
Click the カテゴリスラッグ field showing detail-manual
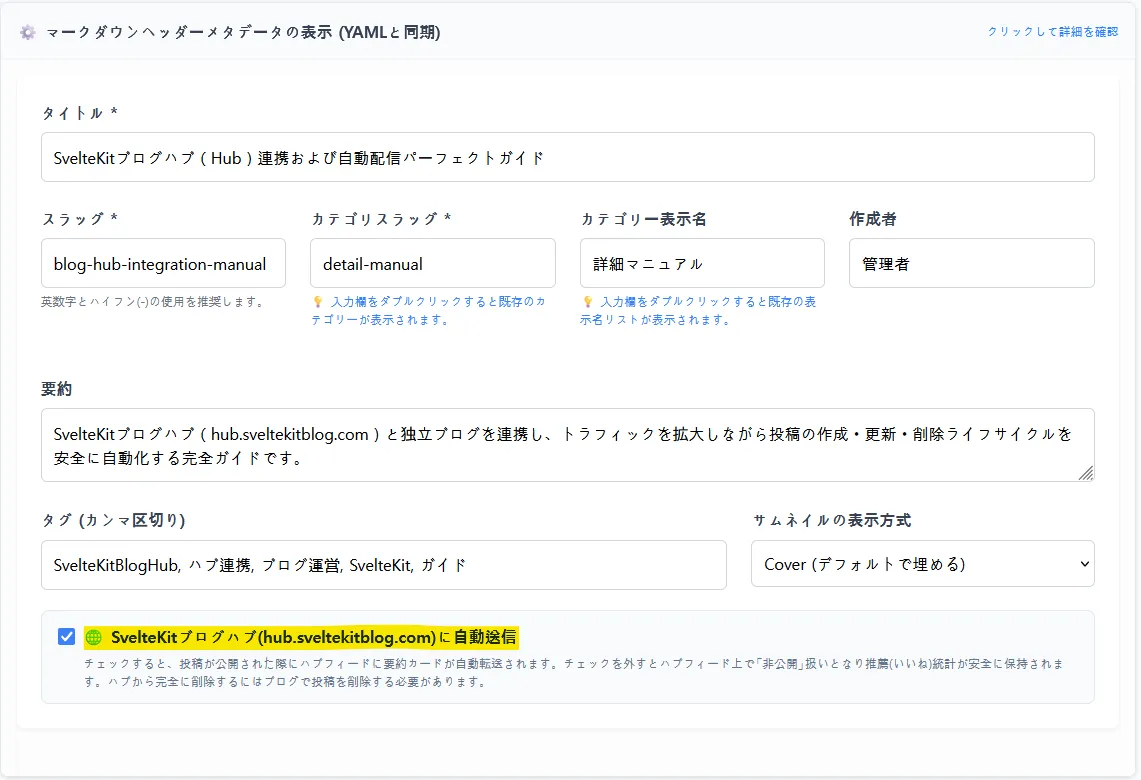click(x=432, y=263)
